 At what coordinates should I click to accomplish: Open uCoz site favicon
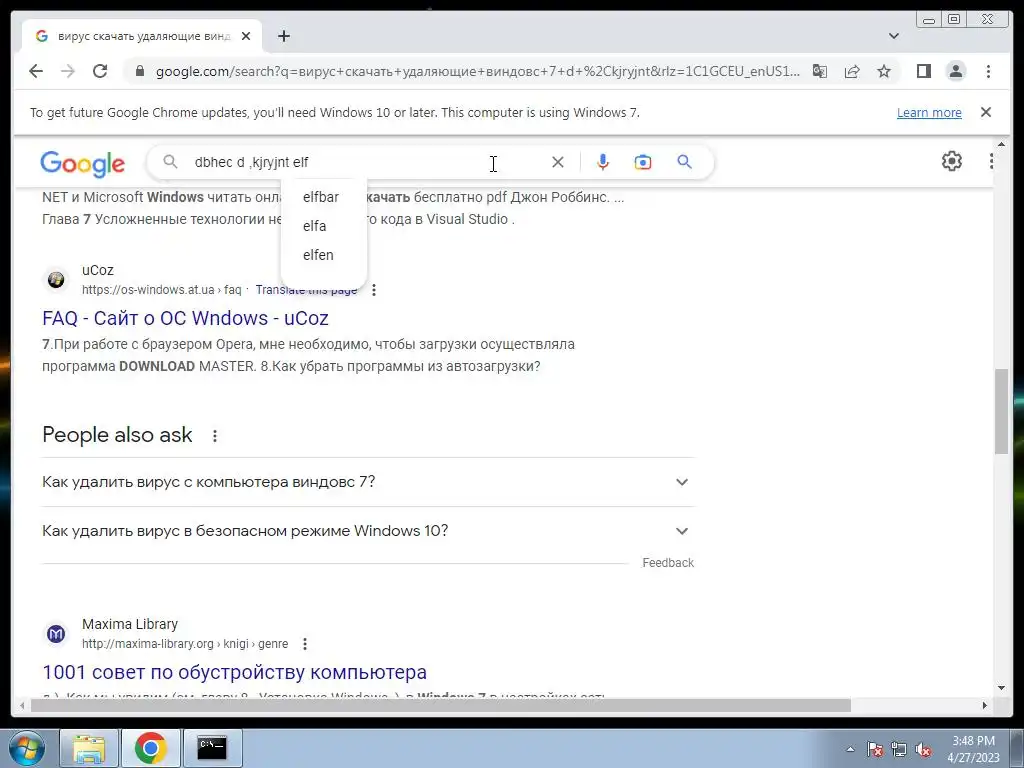tap(56, 280)
